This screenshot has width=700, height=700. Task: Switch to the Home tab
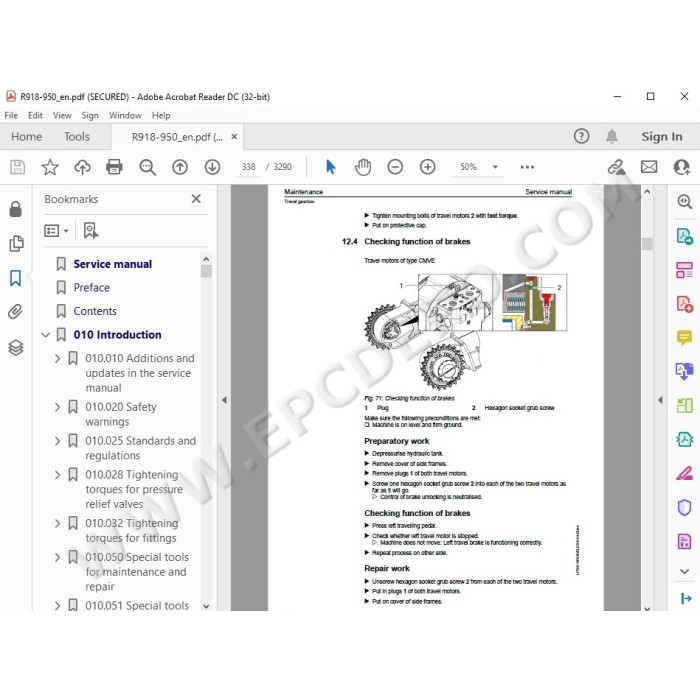(26, 137)
